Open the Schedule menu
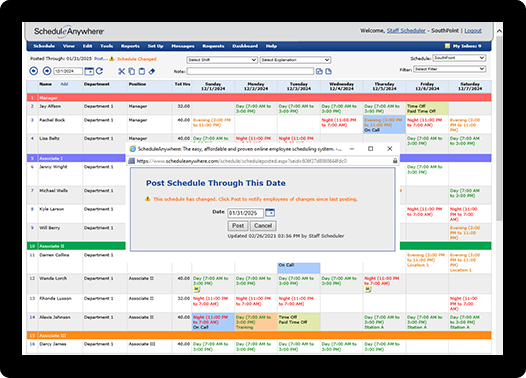The width and height of the screenshot is (526, 378). click(44, 46)
